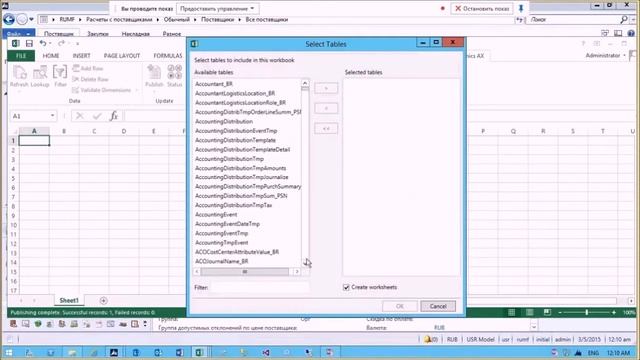Select Accountant_BR in the Available tables list
The height and width of the screenshot is (360, 640).
[213, 84]
